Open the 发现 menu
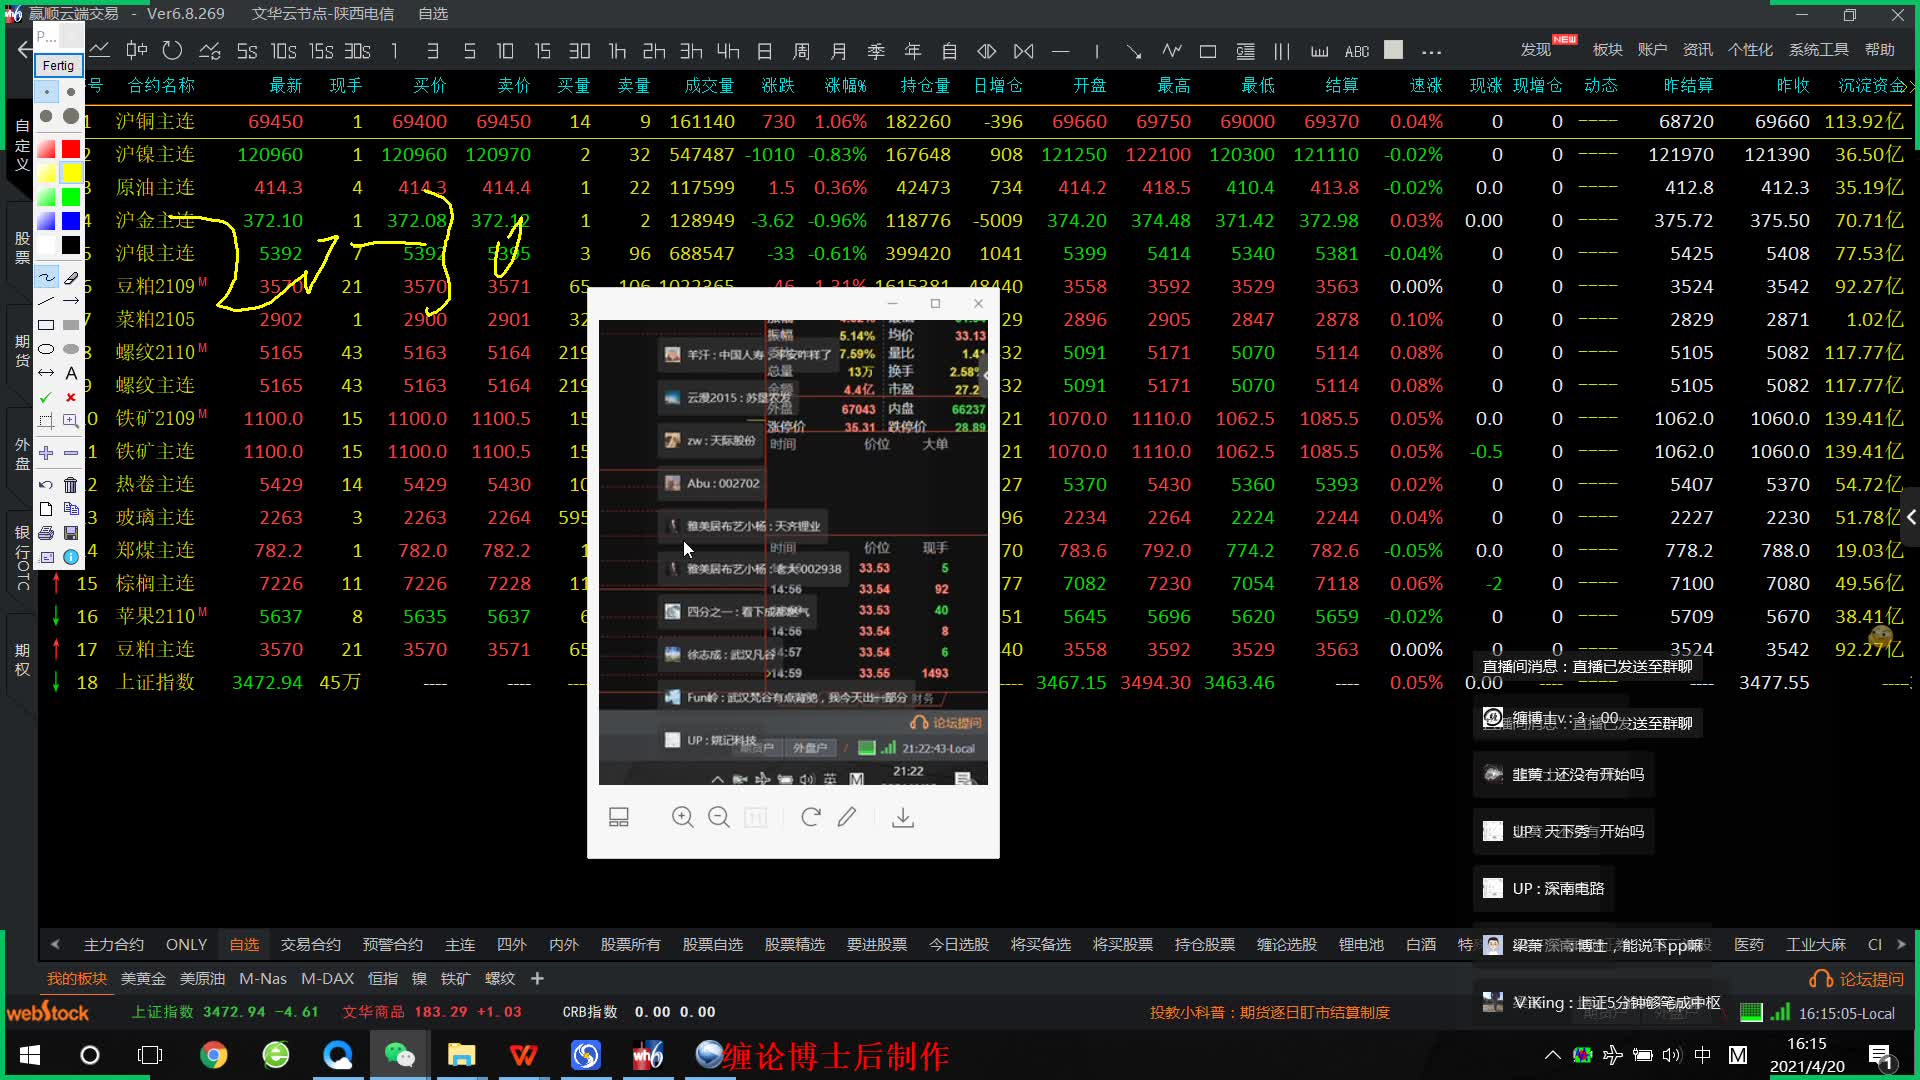This screenshot has height=1080, width=1920. (1535, 49)
